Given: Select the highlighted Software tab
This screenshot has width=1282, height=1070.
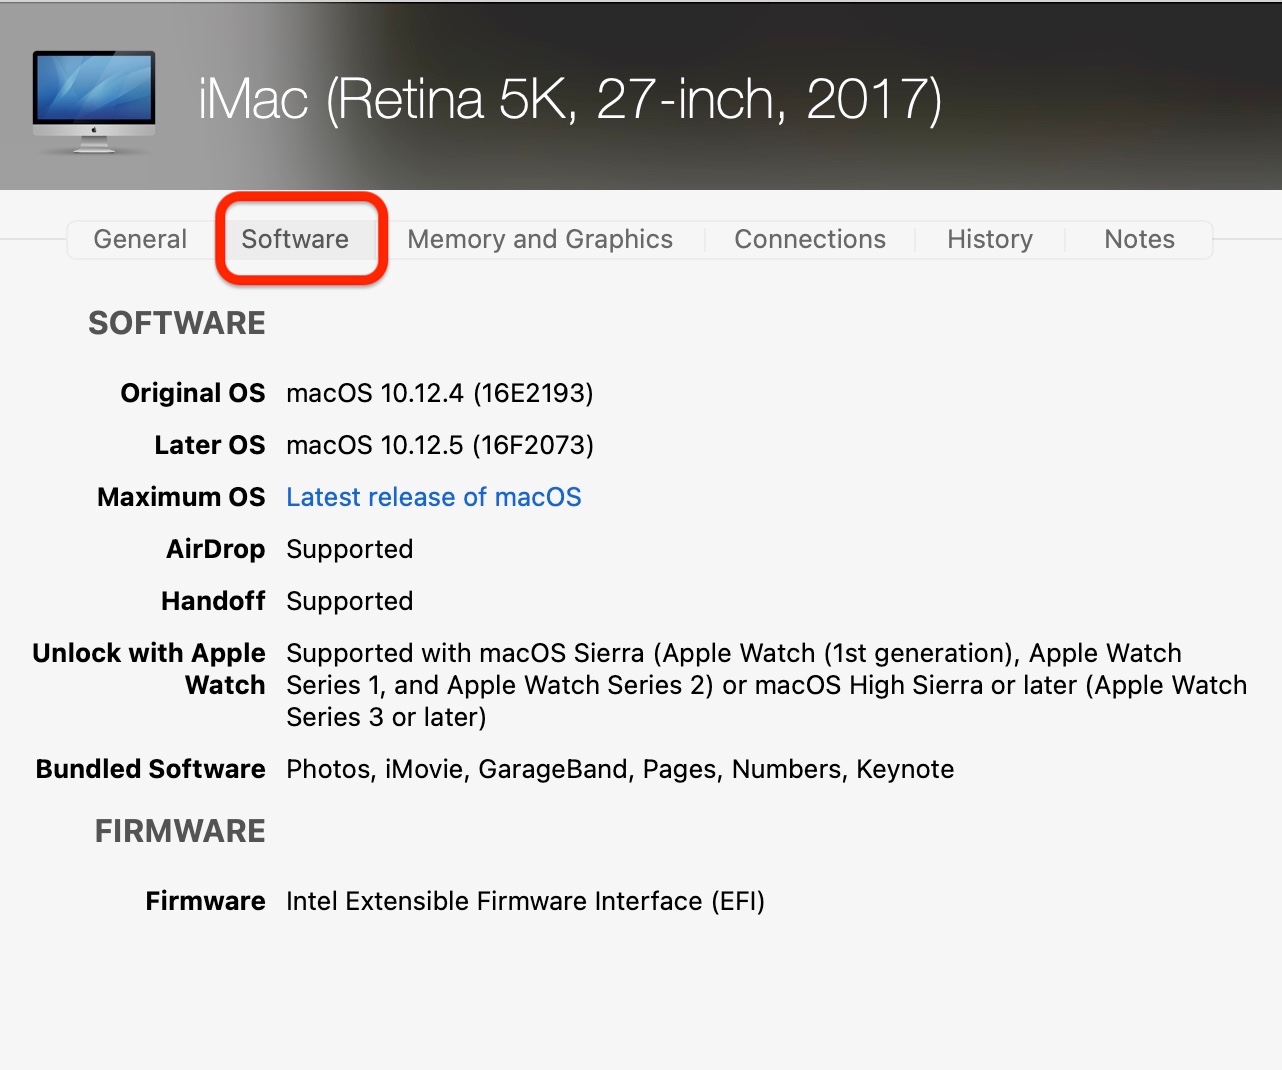Looking at the screenshot, I should 295,239.
